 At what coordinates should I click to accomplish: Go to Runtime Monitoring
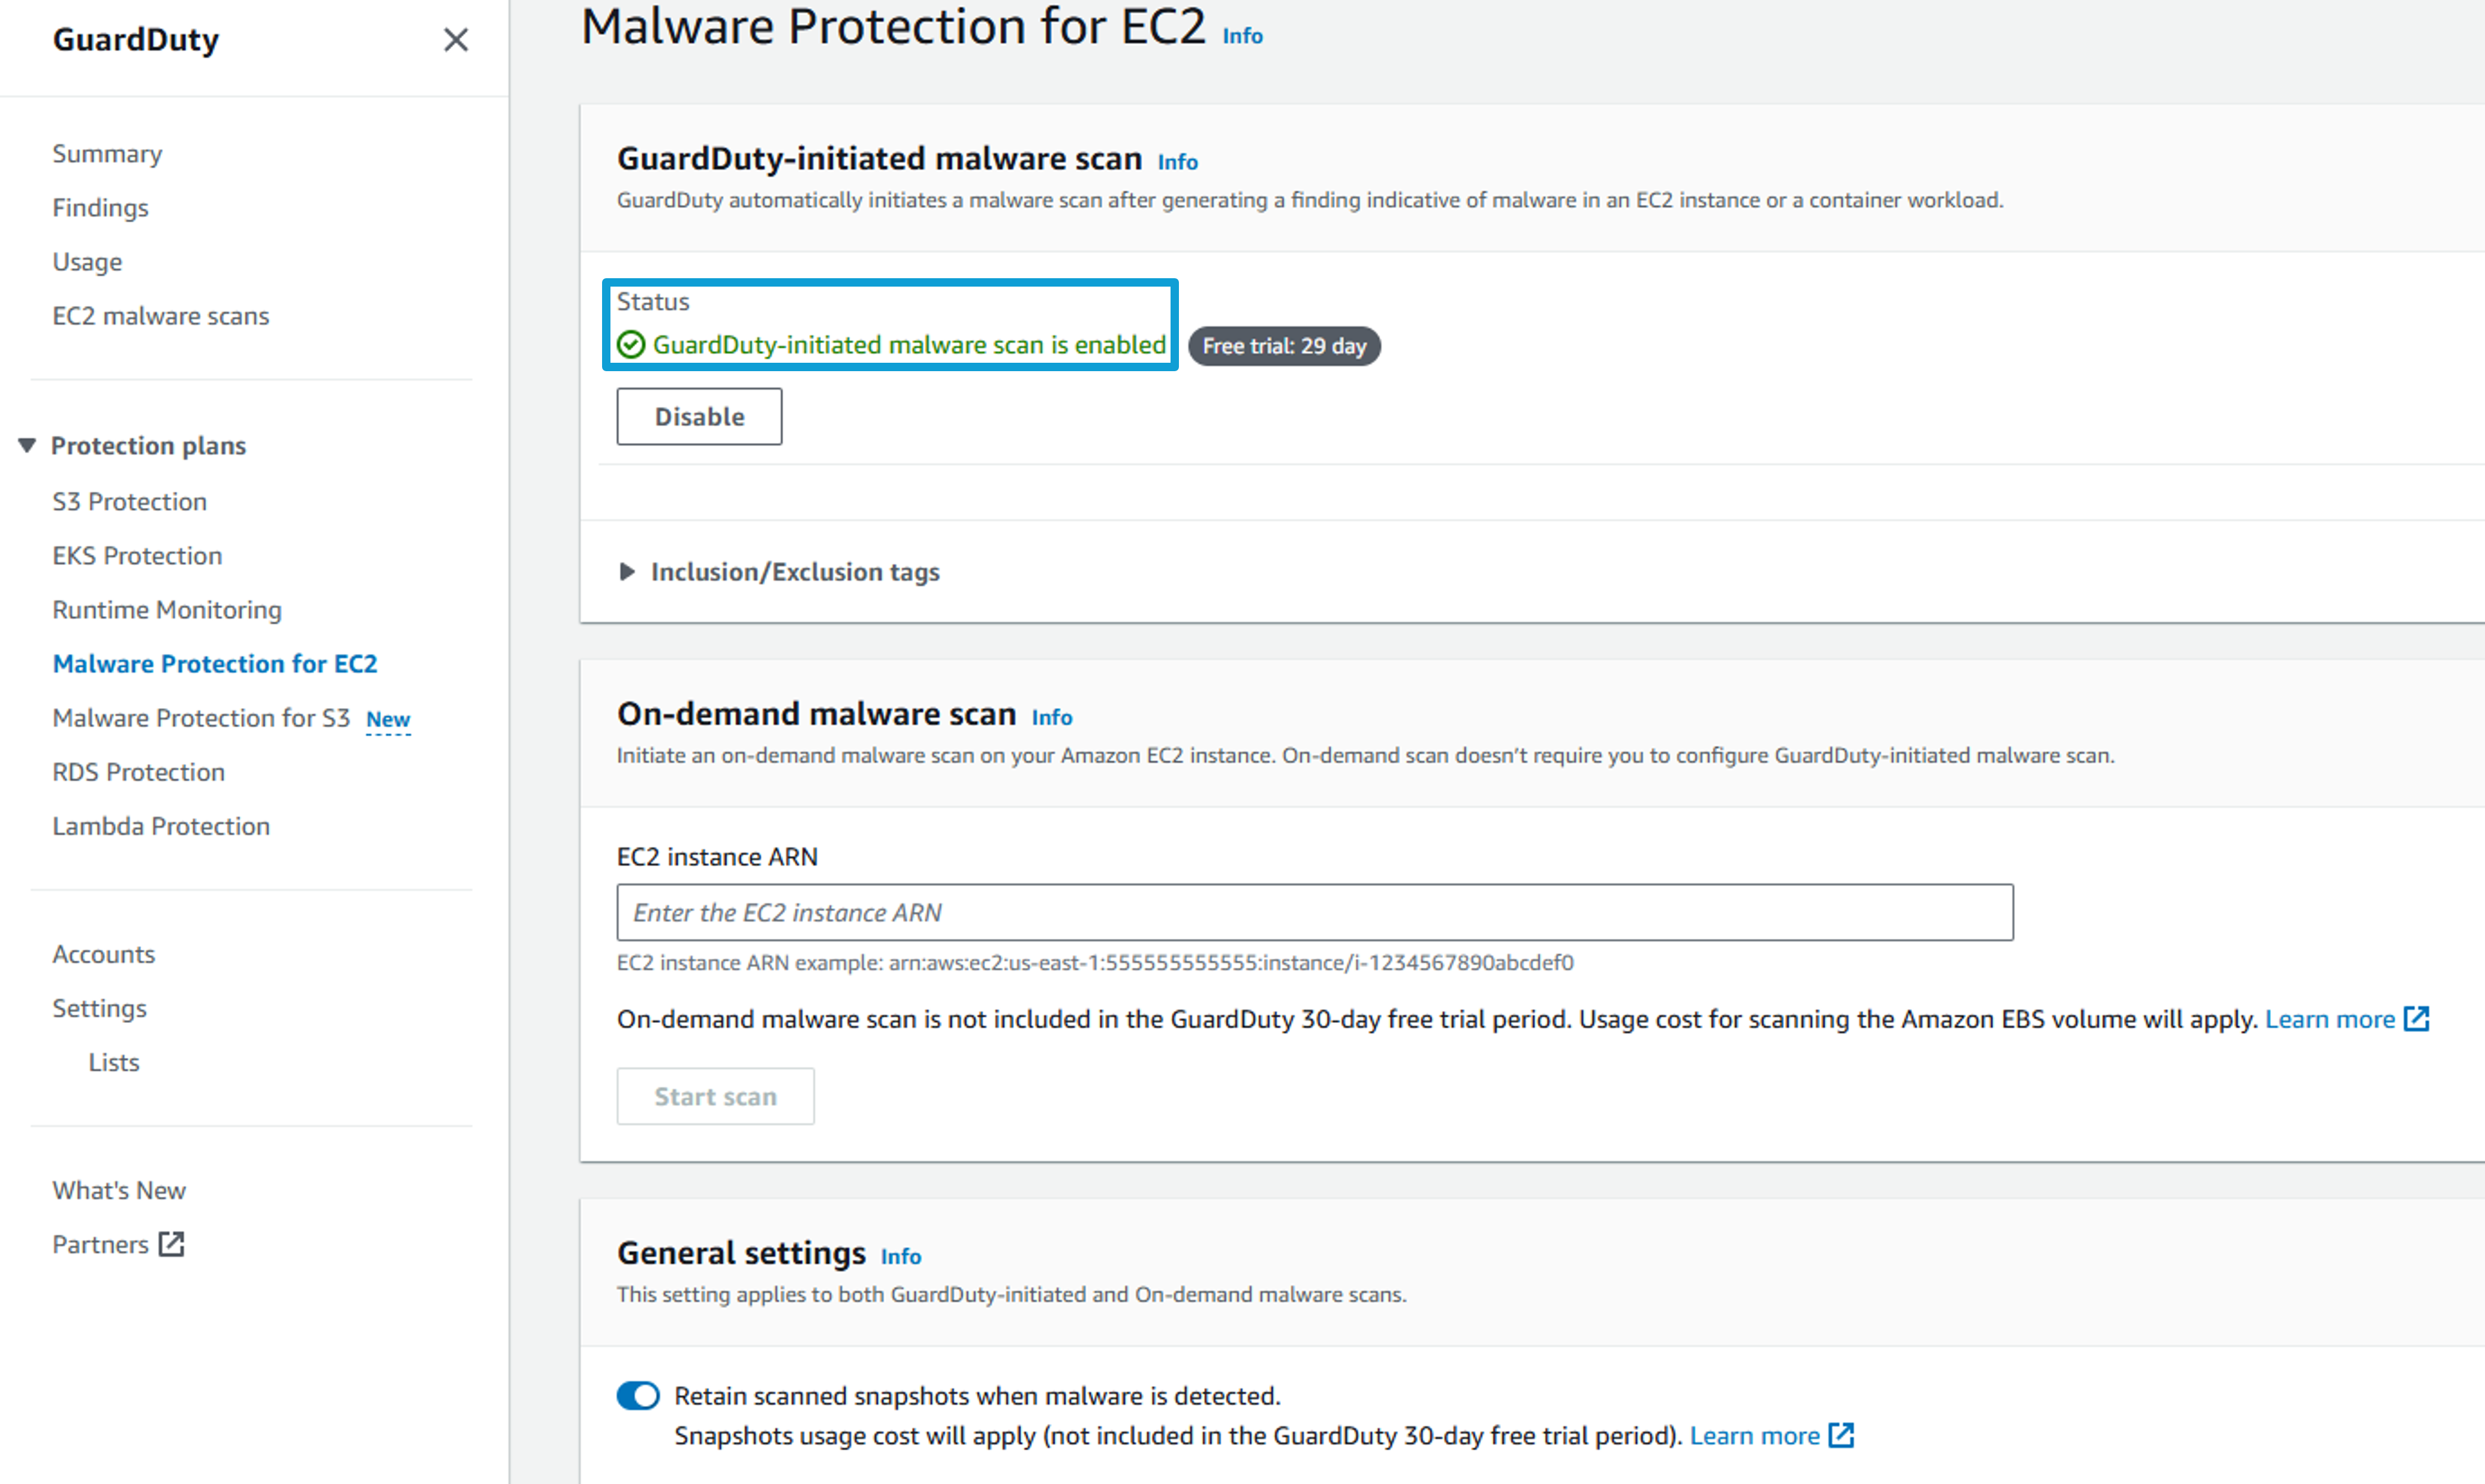(x=167, y=610)
